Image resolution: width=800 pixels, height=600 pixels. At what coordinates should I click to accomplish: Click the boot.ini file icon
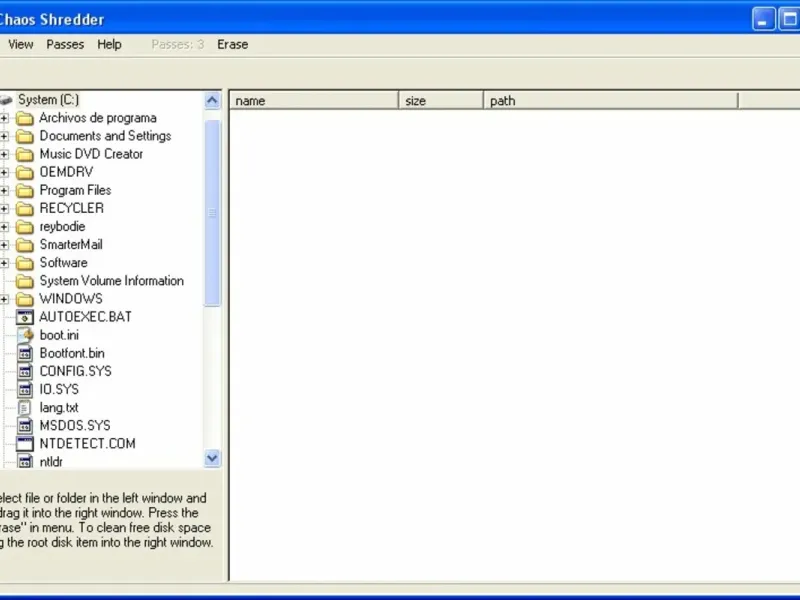tap(24, 335)
